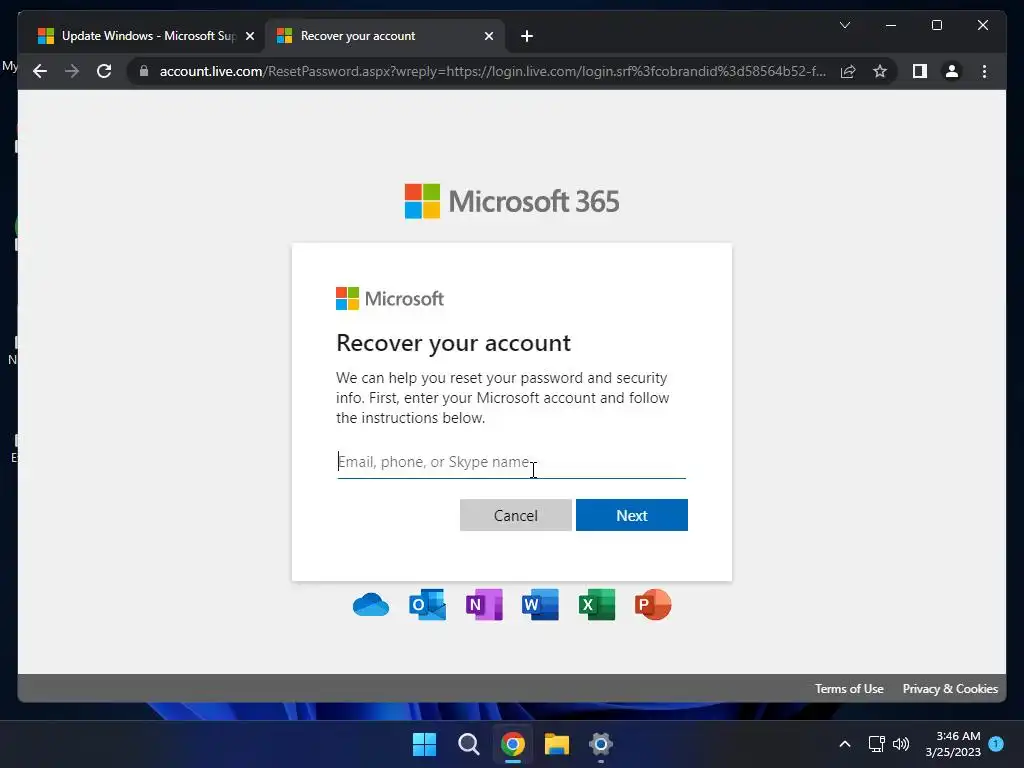
Task: Open taskbar Search
Action: [x=468, y=744]
